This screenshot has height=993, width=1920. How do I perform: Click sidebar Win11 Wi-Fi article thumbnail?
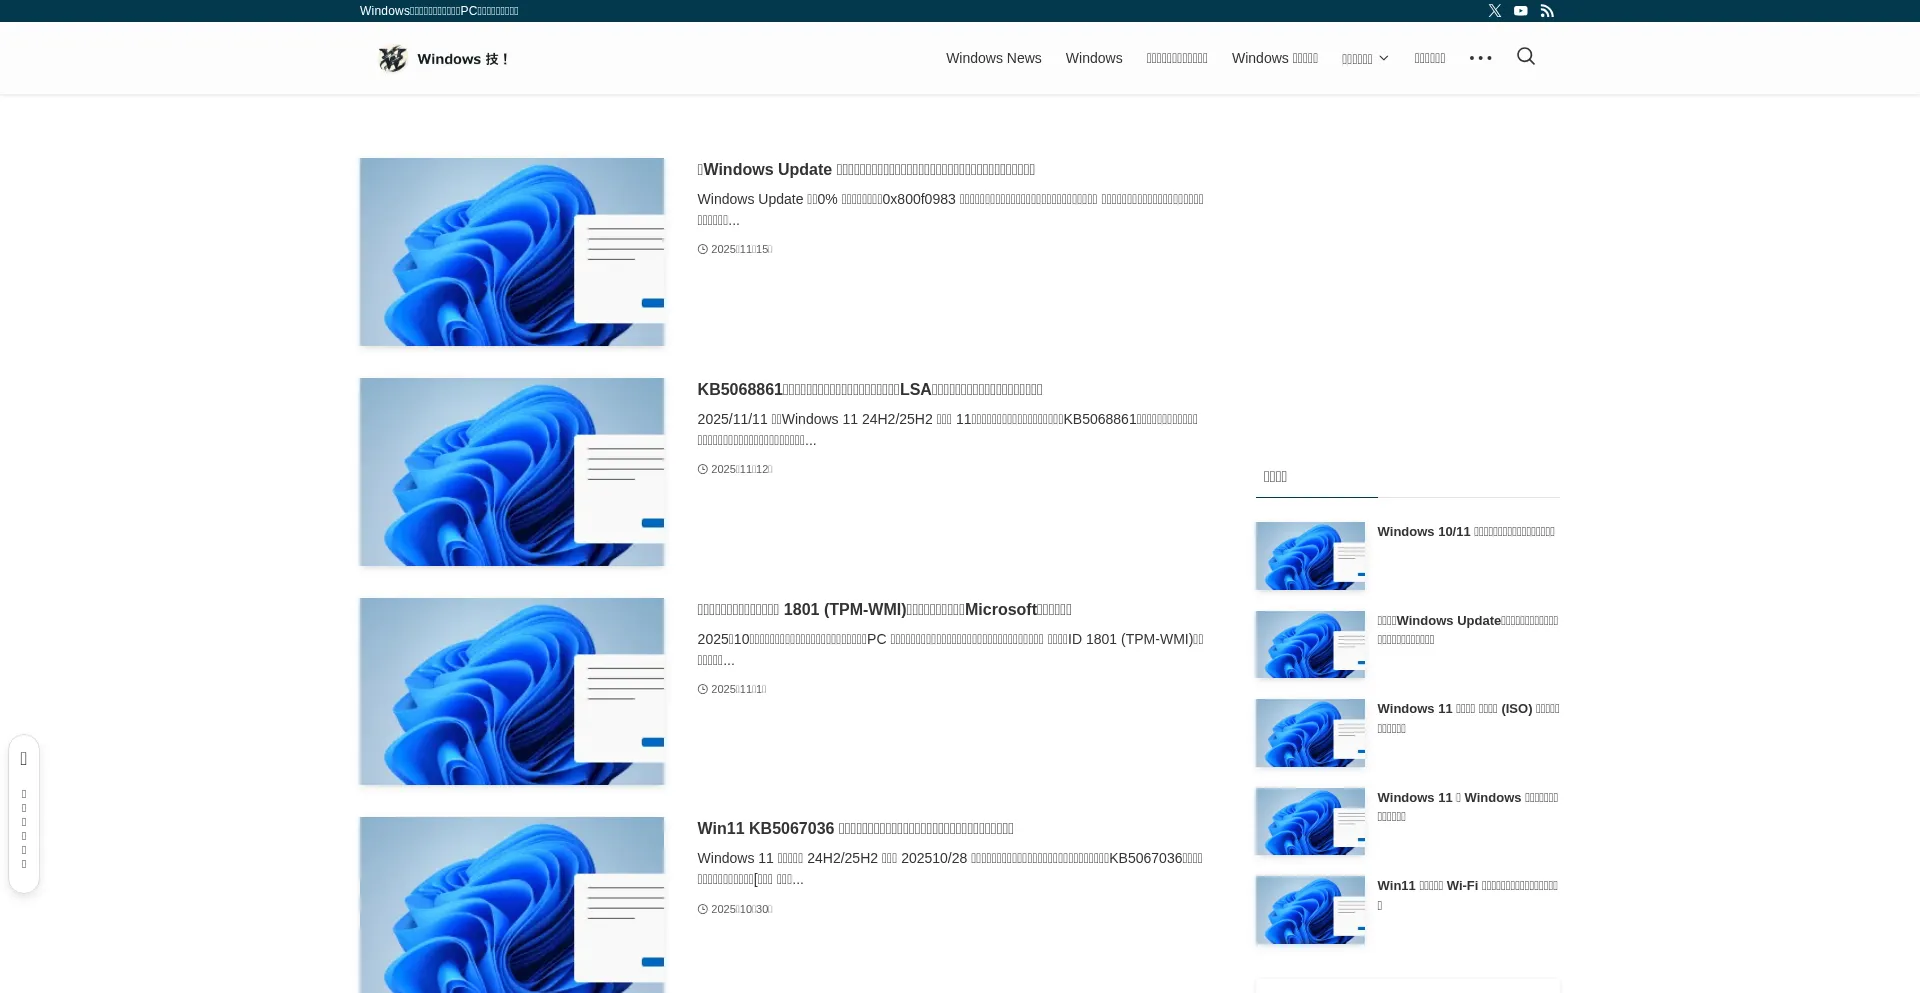1310,910
